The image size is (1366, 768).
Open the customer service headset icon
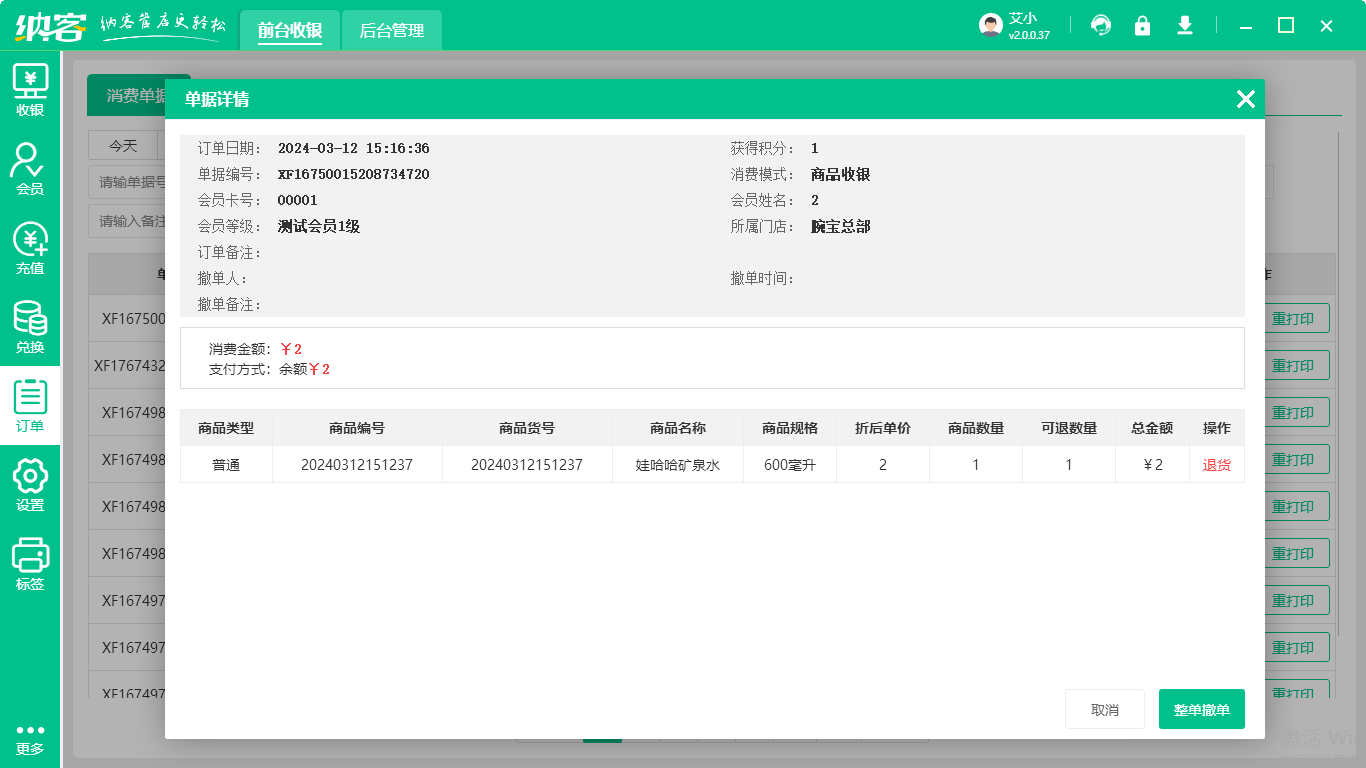coord(1101,25)
